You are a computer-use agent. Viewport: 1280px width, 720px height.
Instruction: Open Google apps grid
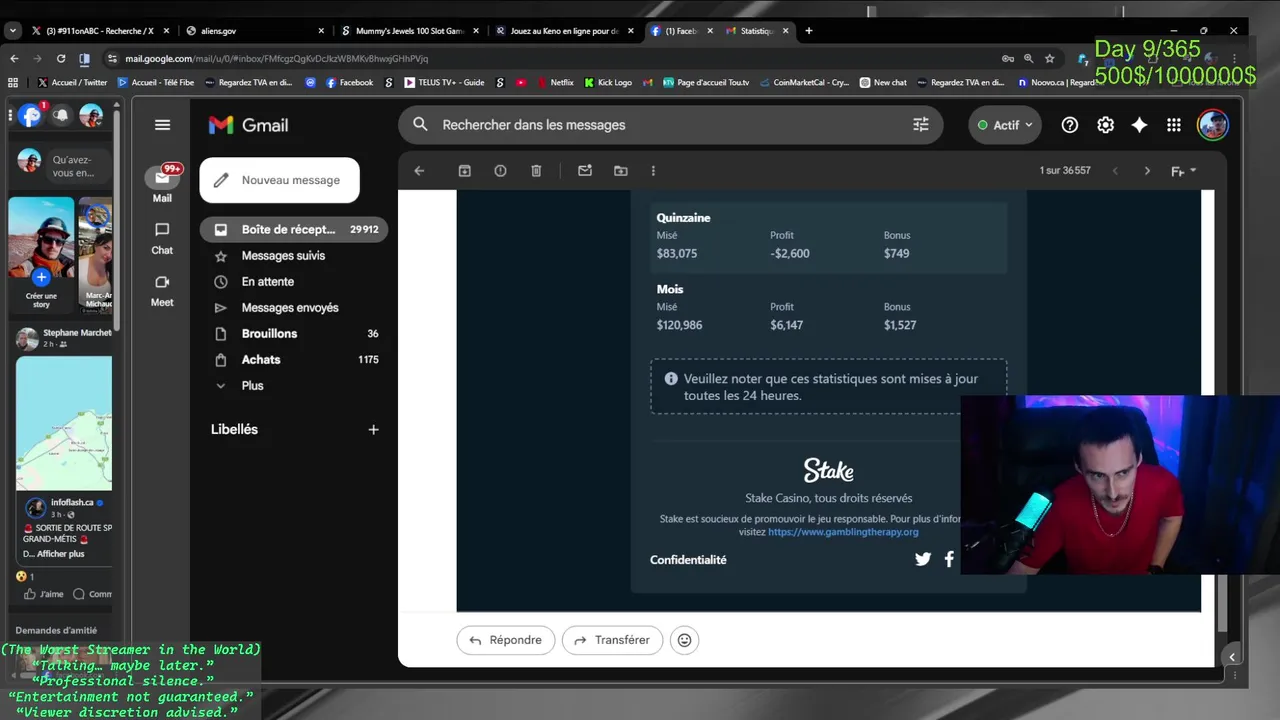[x=1174, y=125]
